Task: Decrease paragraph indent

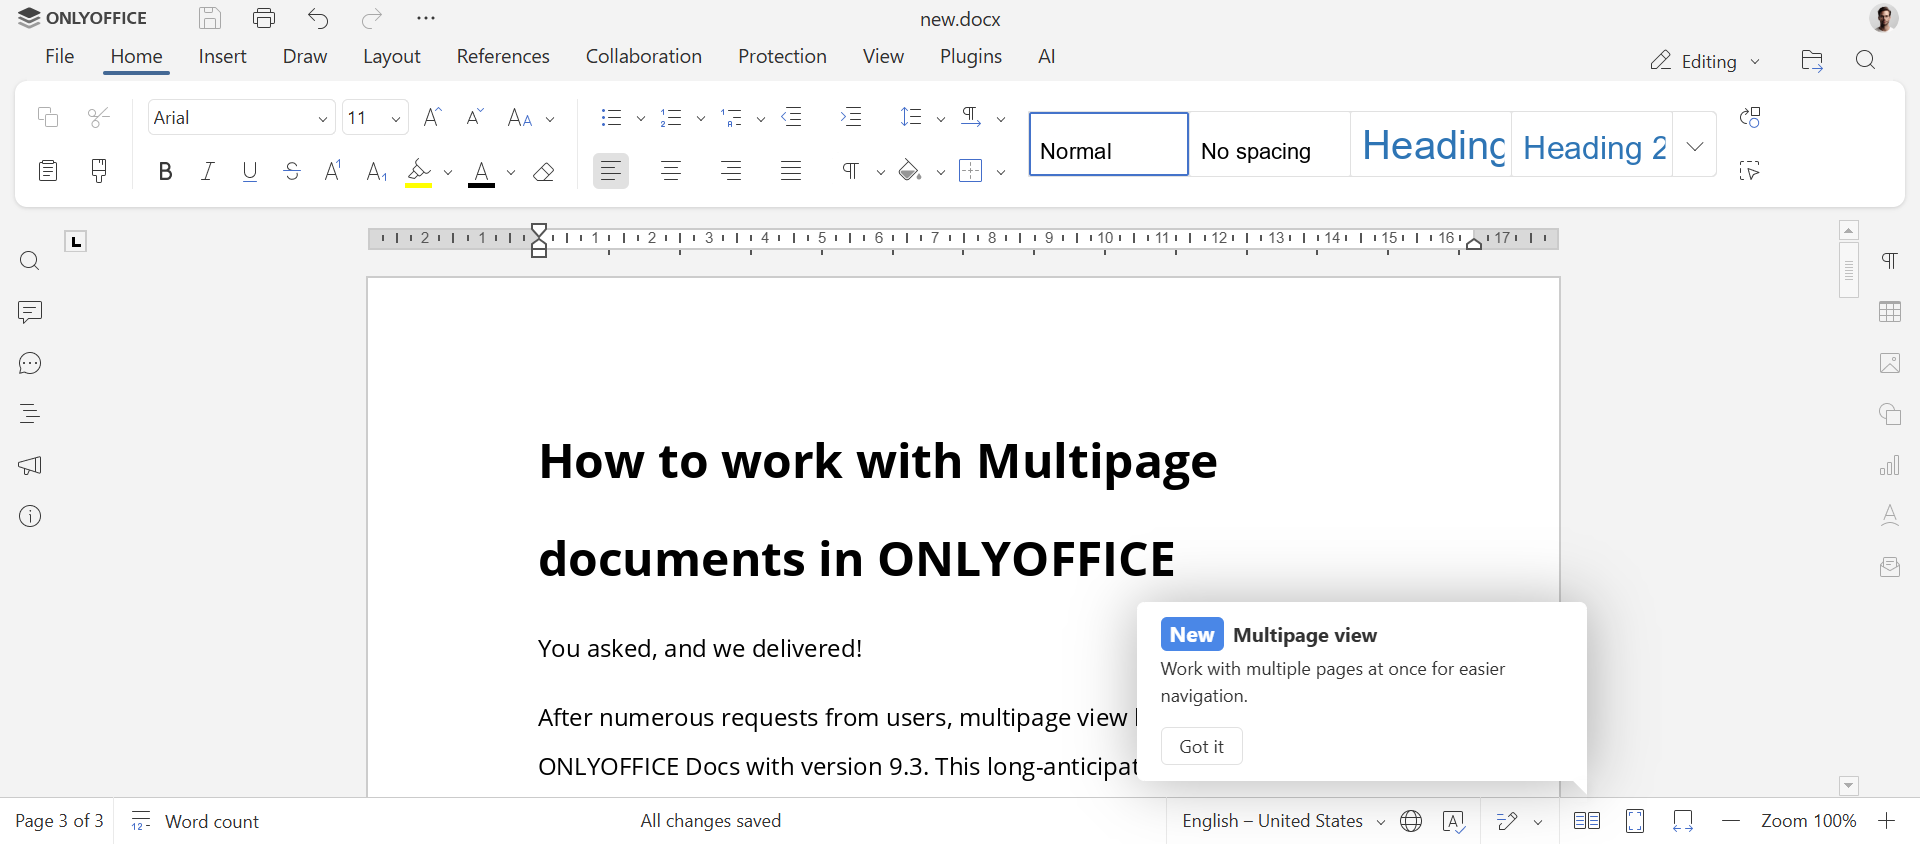Action: pos(792,117)
